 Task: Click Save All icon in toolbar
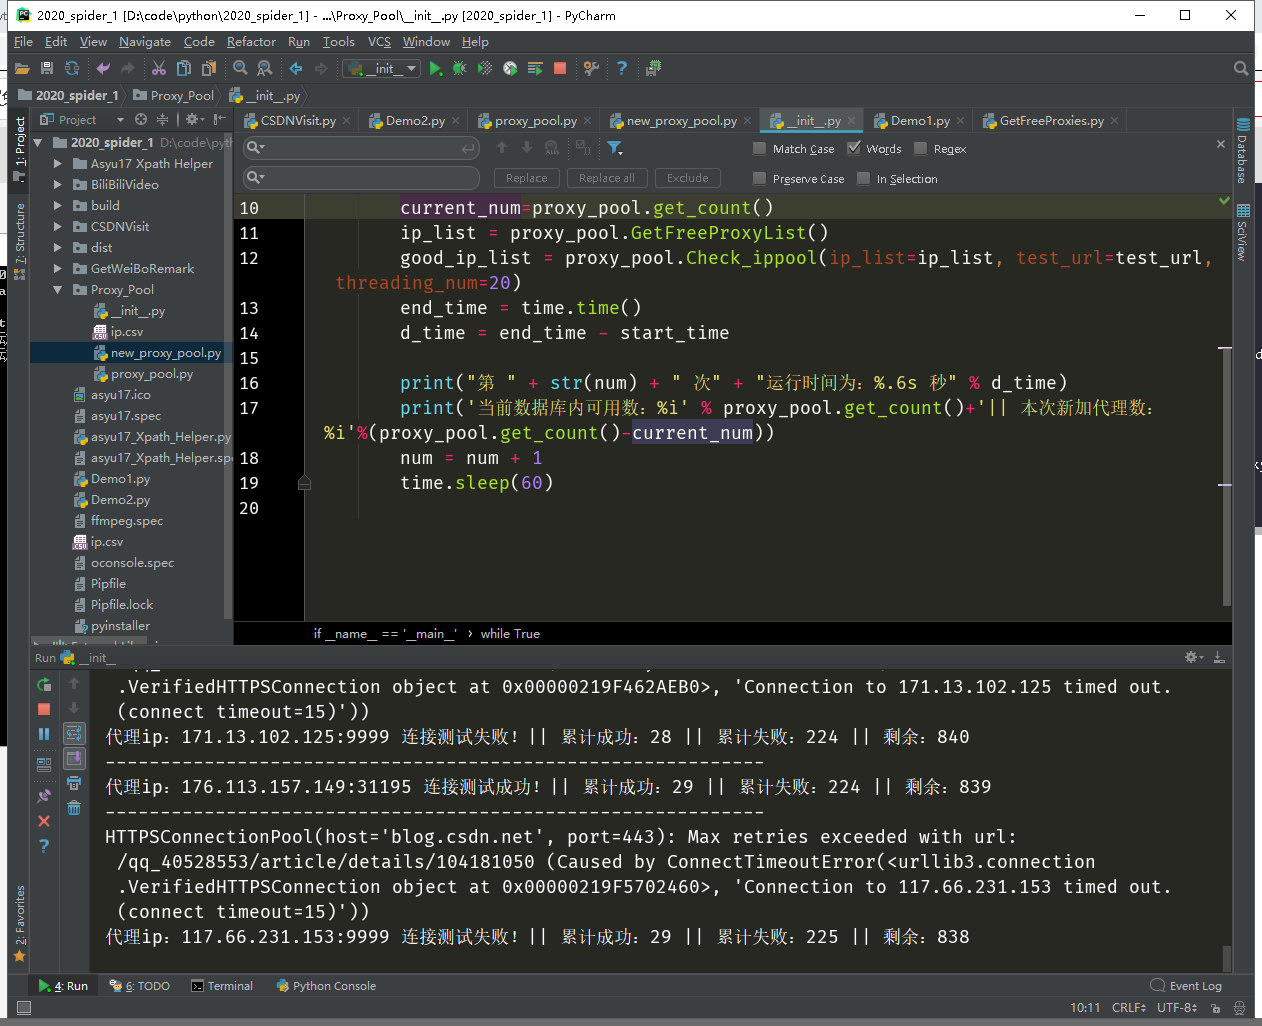pyautogui.click(x=47, y=69)
